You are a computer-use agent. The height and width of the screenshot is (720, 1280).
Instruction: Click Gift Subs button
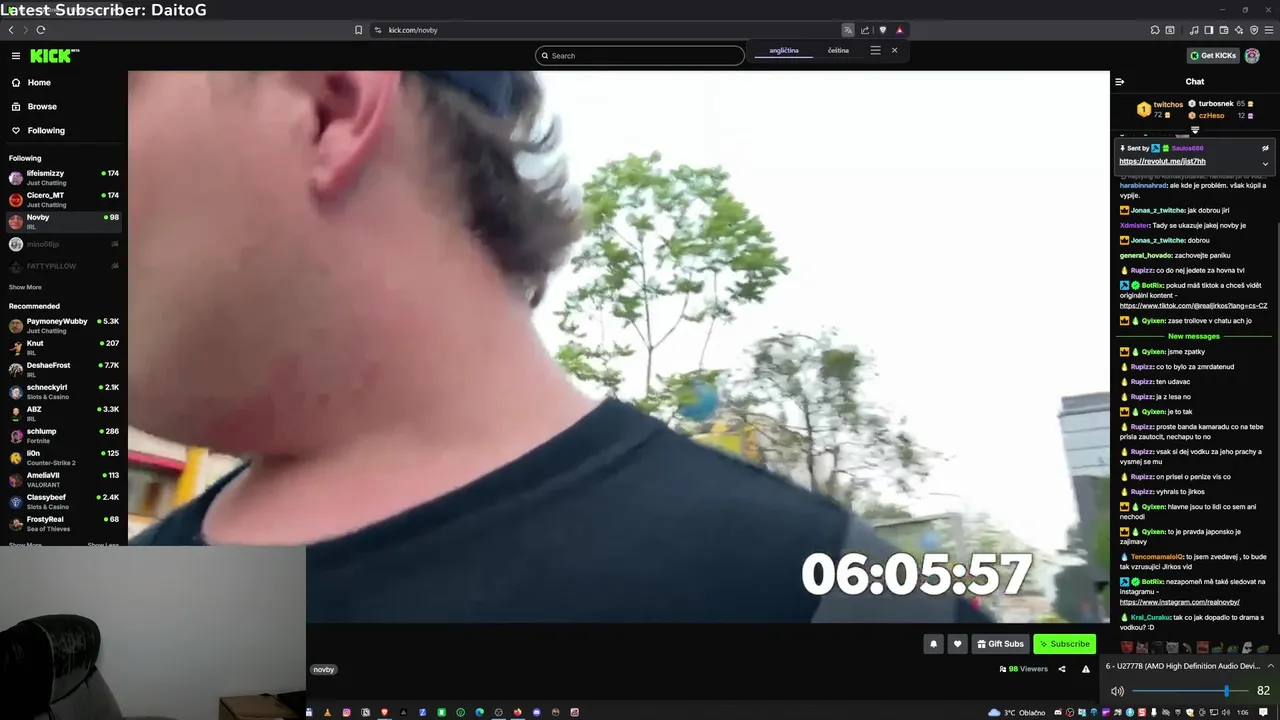[1000, 644]
